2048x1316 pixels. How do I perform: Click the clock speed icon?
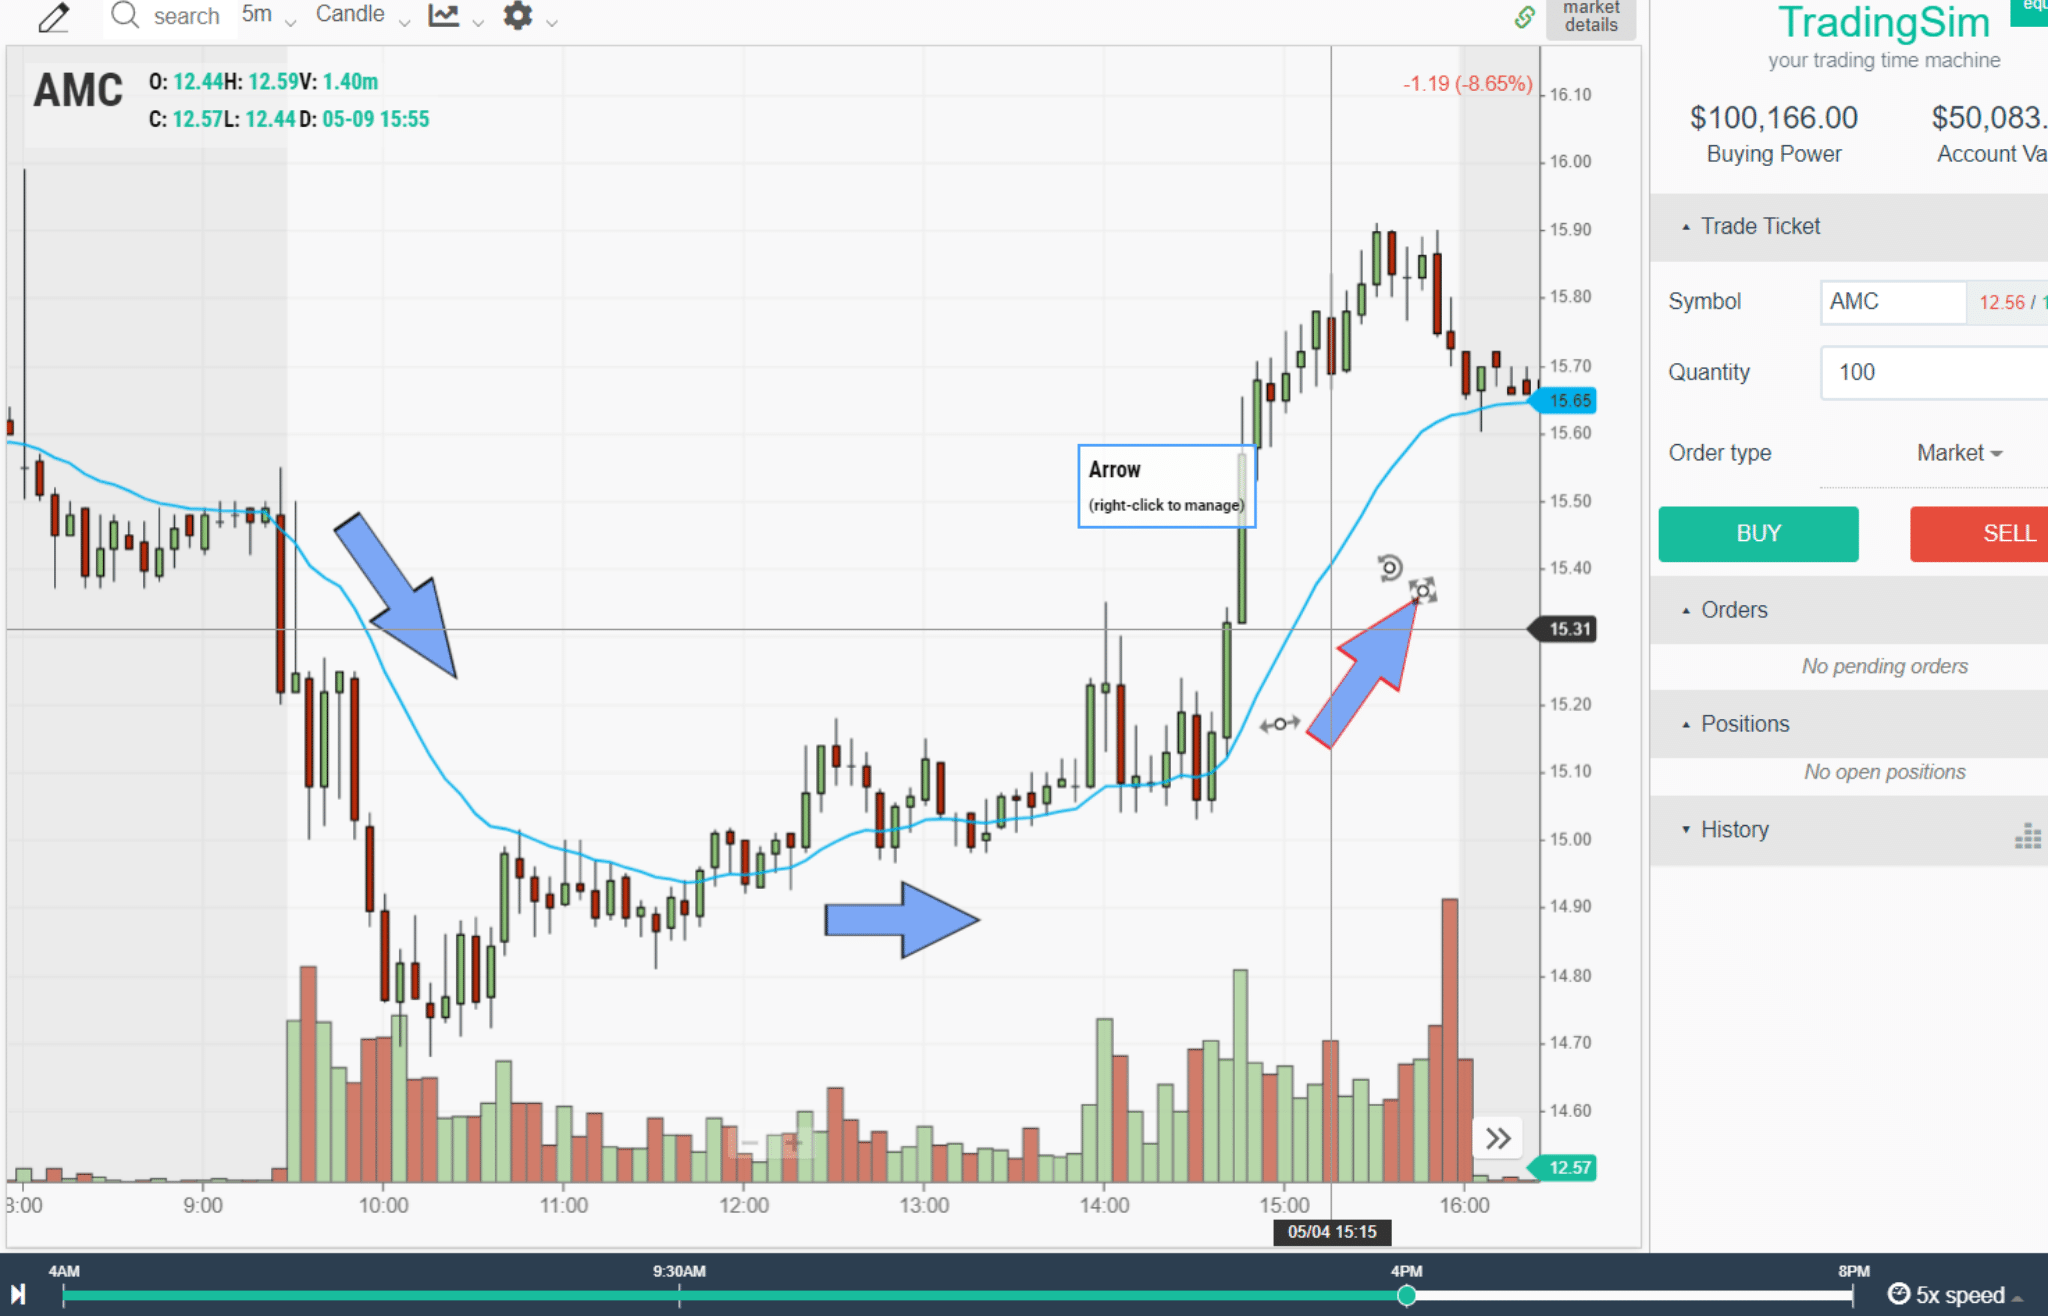coord(1898,1294)
